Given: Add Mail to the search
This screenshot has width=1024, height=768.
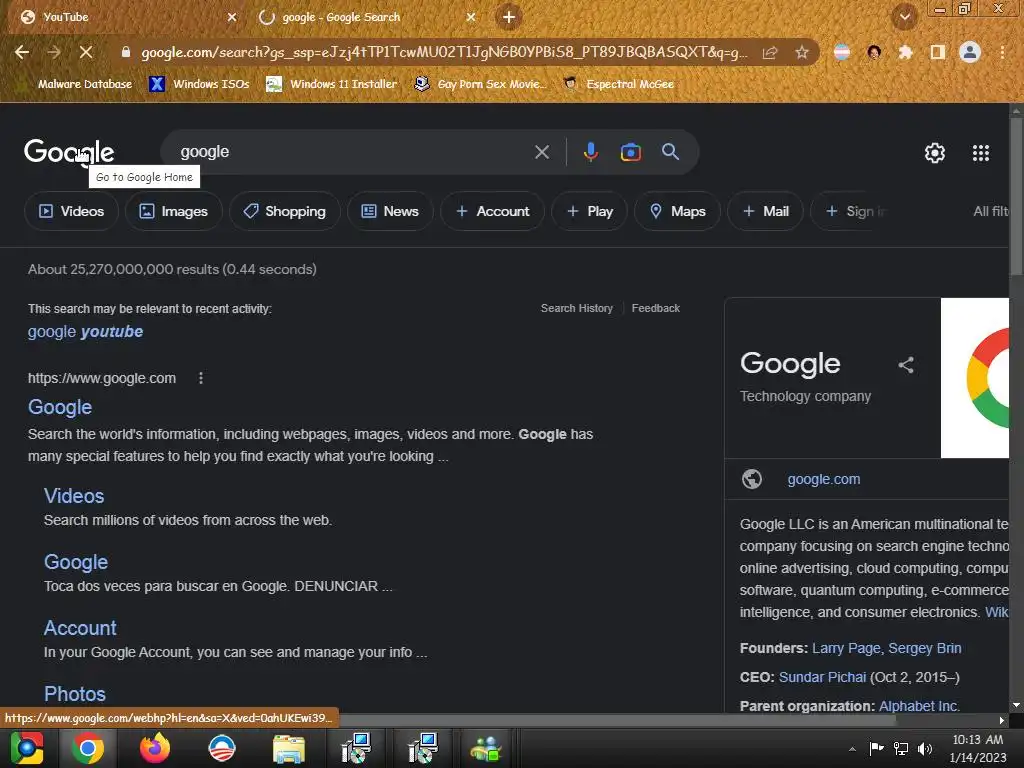Looking at the screenshot, I should (765, 211).
